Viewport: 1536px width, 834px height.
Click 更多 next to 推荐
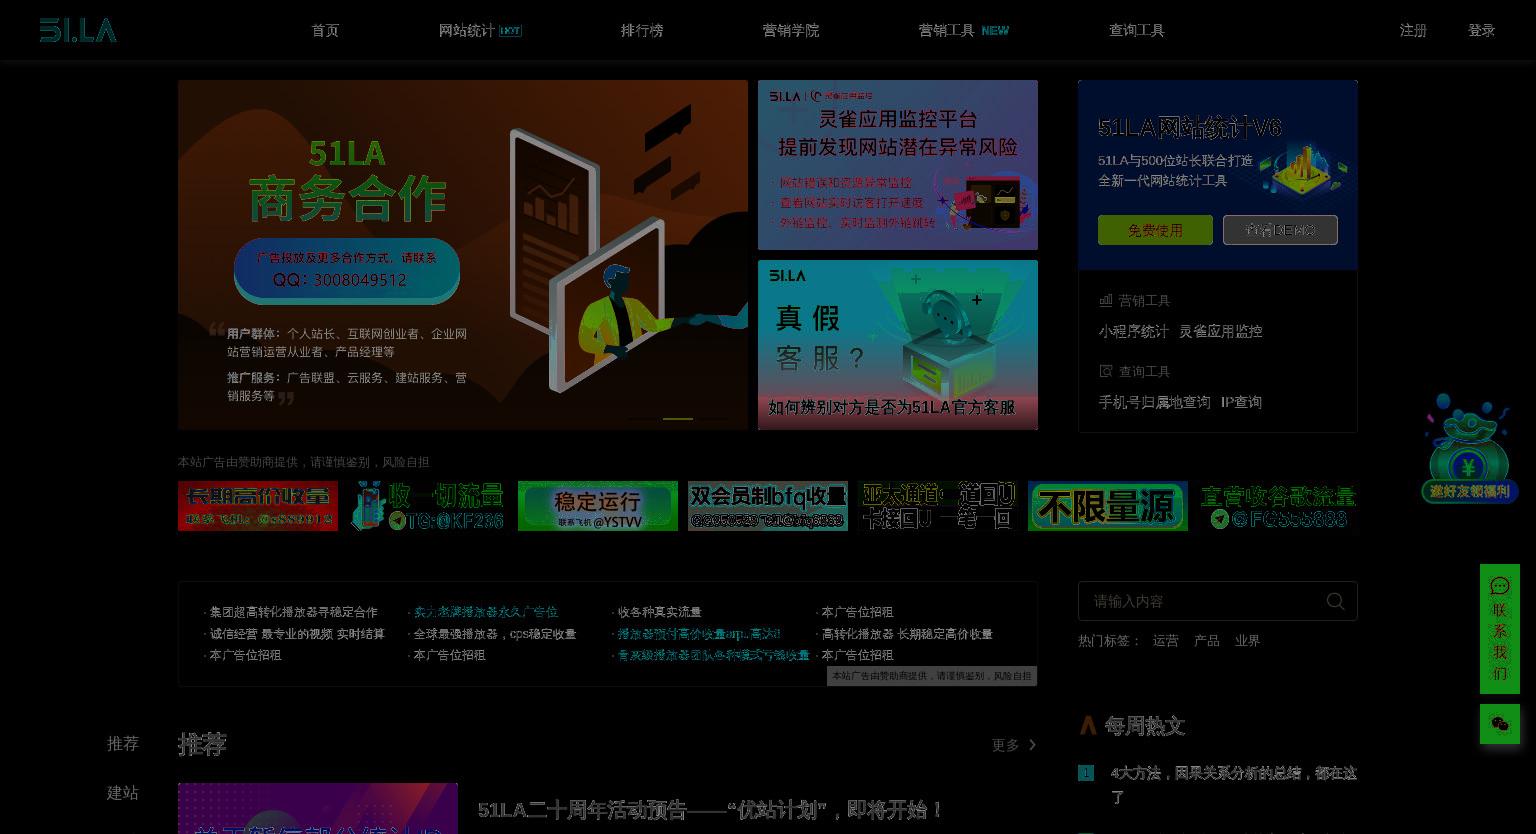[1005, 745]
